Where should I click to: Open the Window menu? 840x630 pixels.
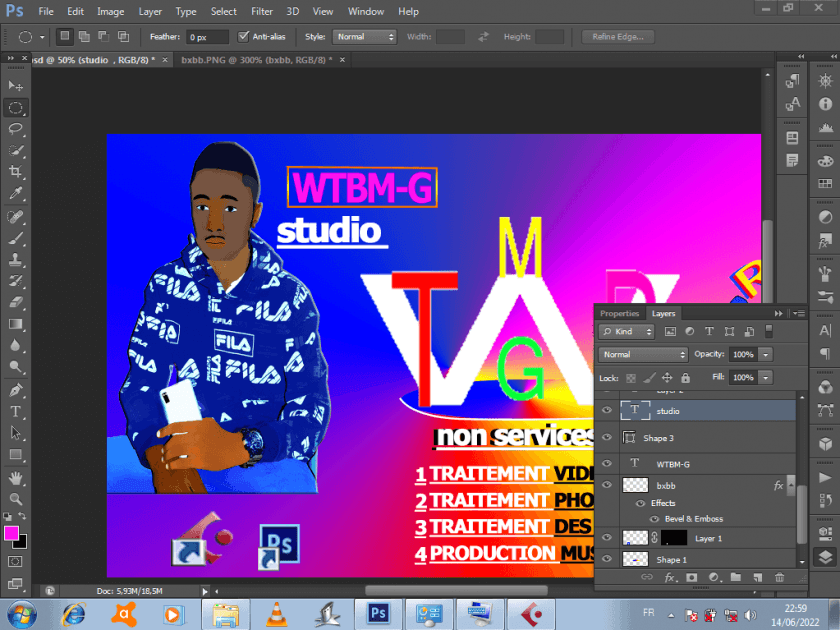pos(366,11)
